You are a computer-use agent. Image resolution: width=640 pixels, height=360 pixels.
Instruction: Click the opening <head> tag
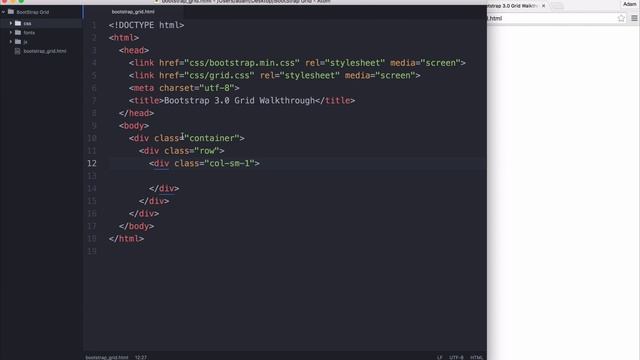pyautogui.click(x=134, y=50)
